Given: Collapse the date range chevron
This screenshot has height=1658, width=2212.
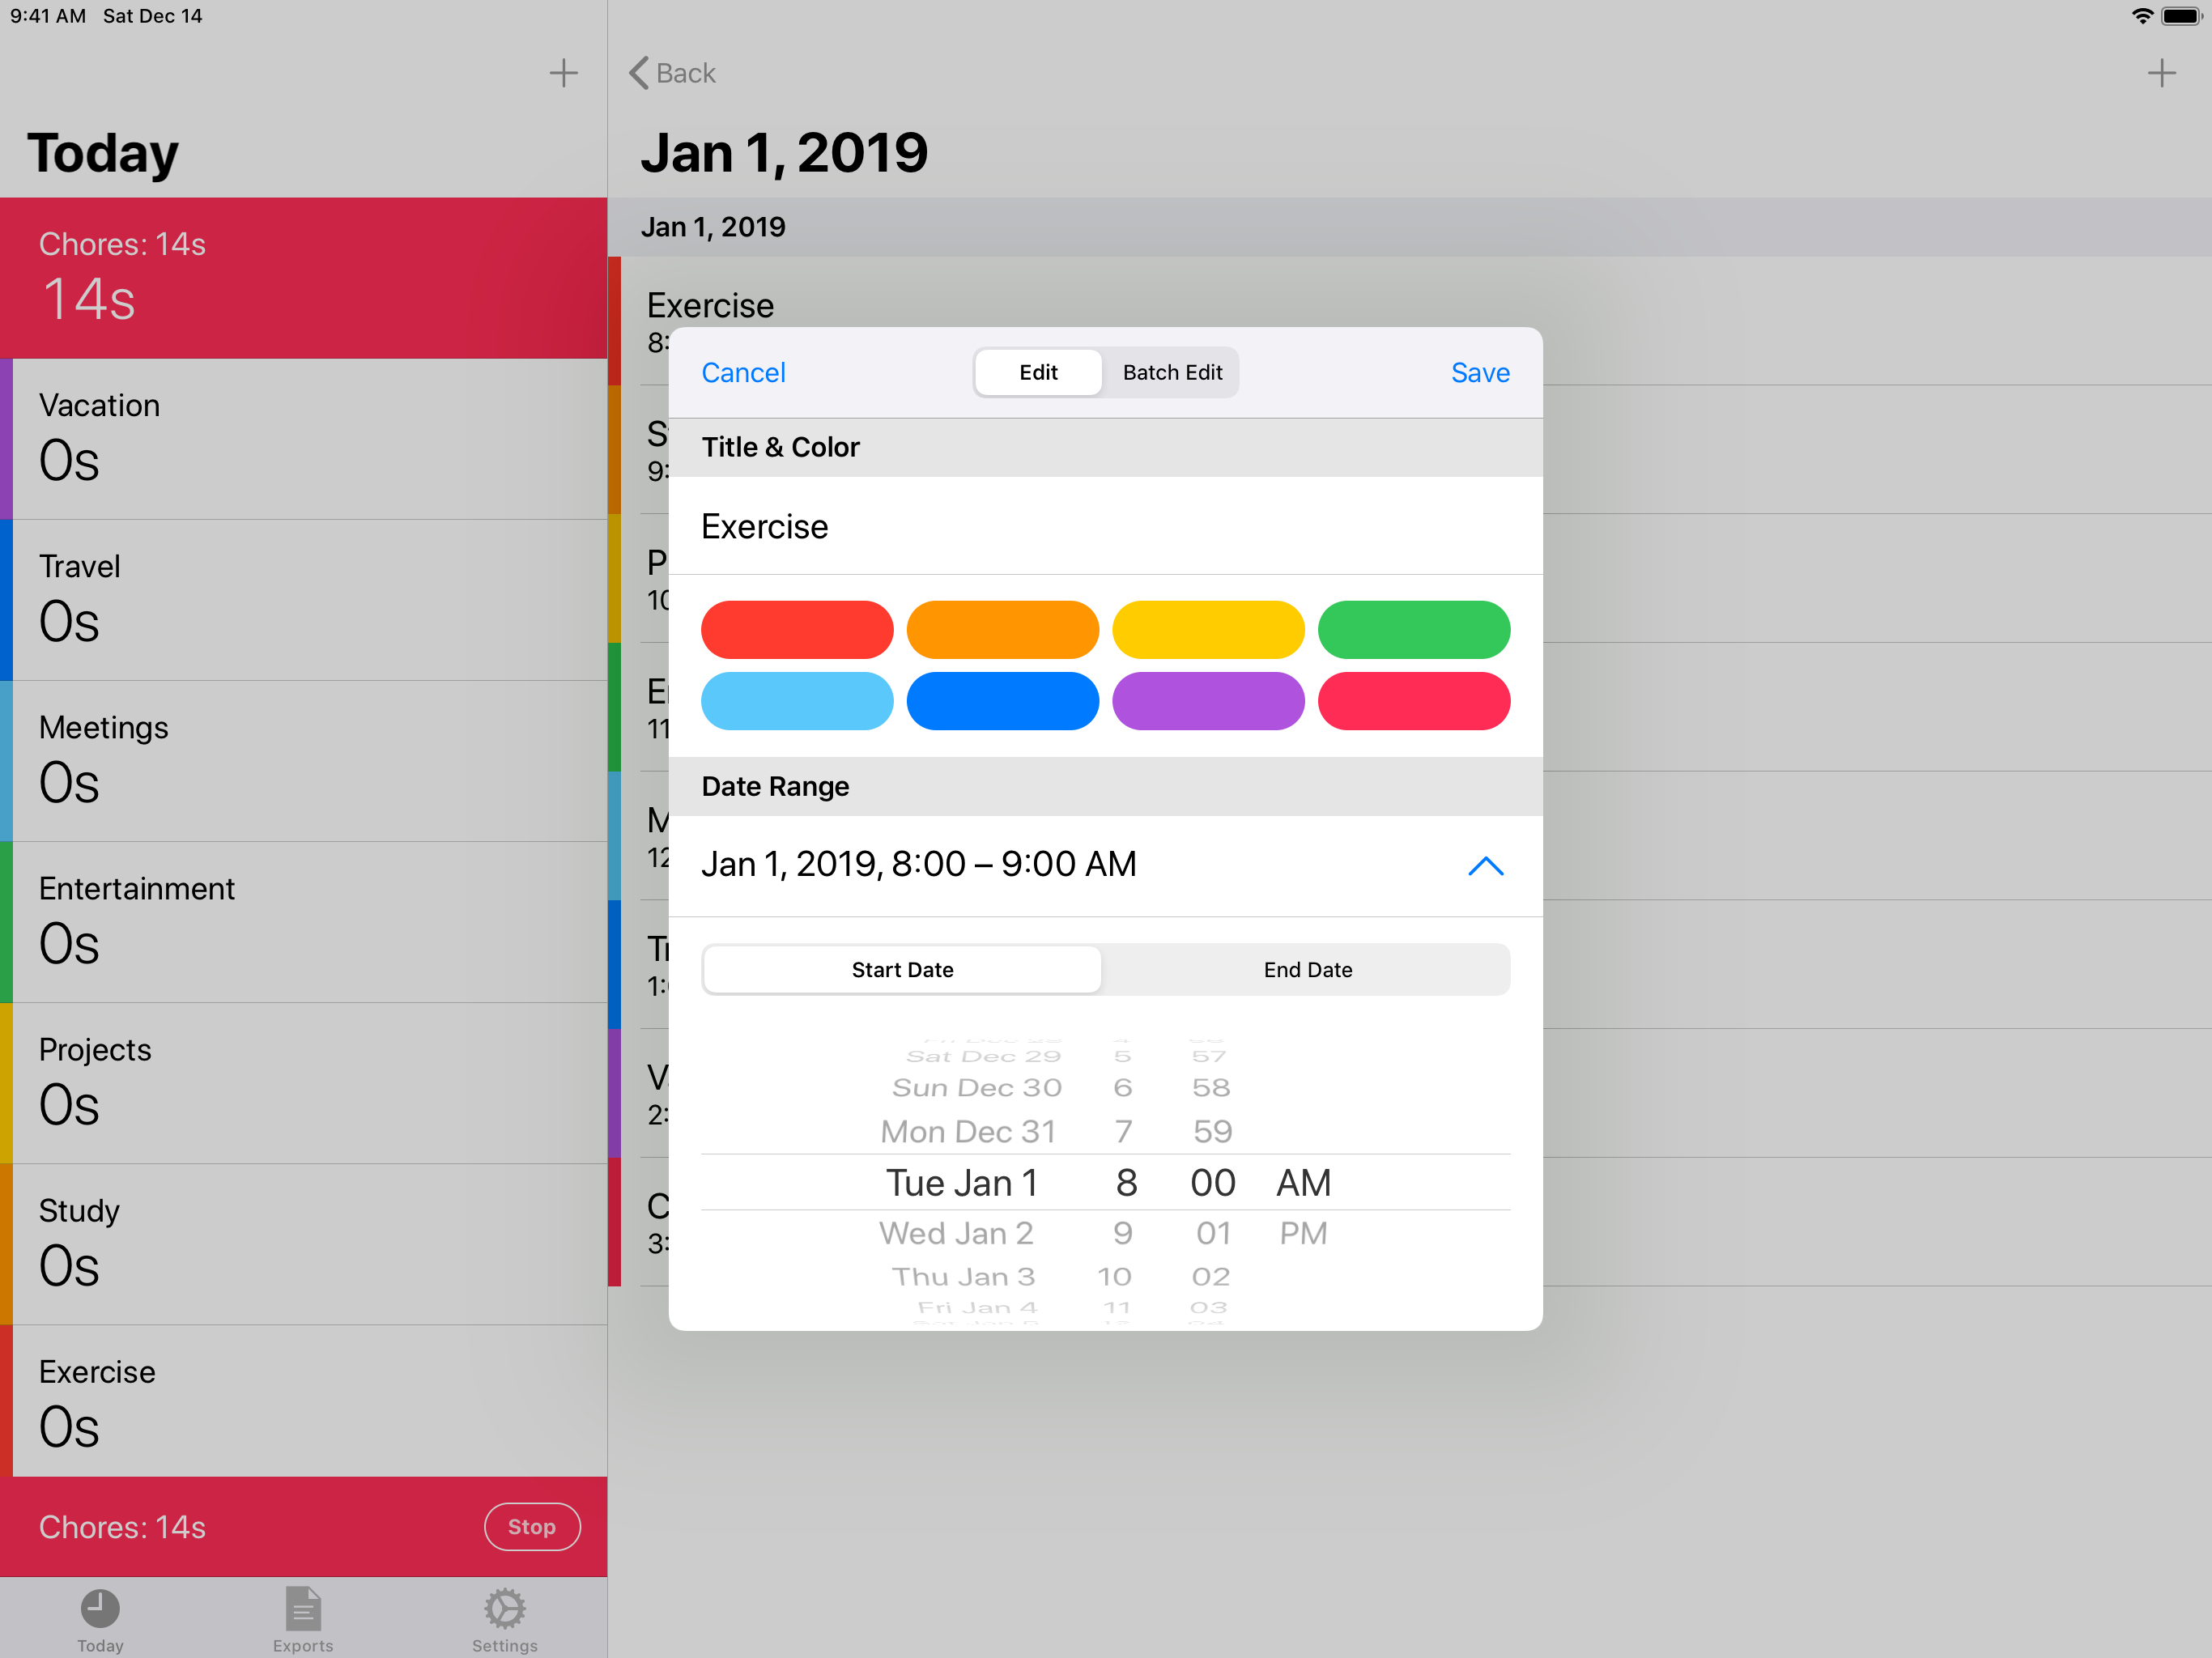Looking at the screenshot, I should [1485, 866].
